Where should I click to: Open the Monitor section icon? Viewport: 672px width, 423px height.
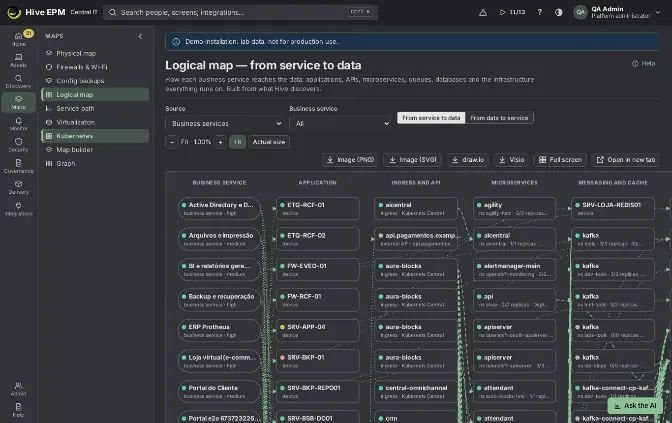[x=18, y=124]
